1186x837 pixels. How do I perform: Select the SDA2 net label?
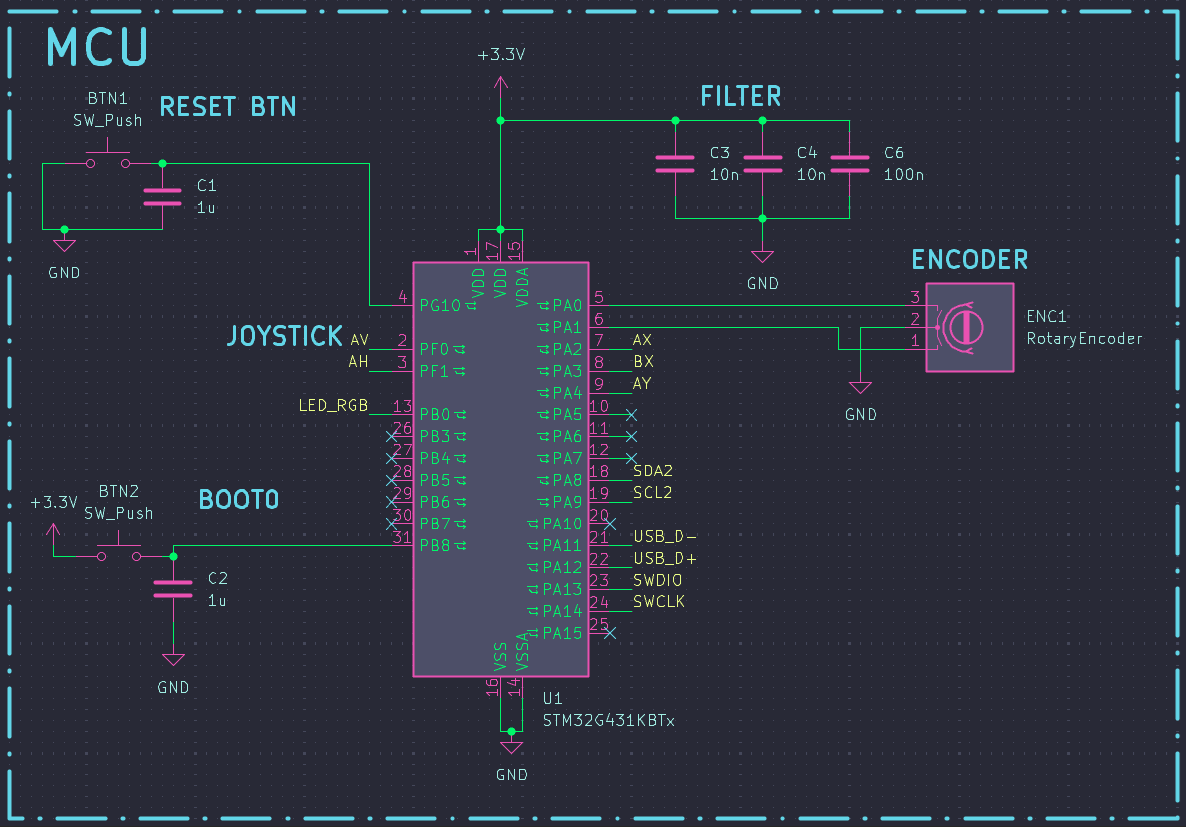point(653,471)
